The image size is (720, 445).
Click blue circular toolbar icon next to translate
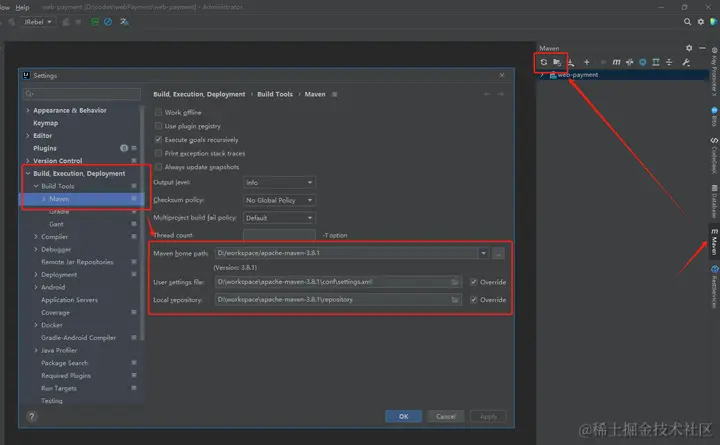[x=108, y=22]
